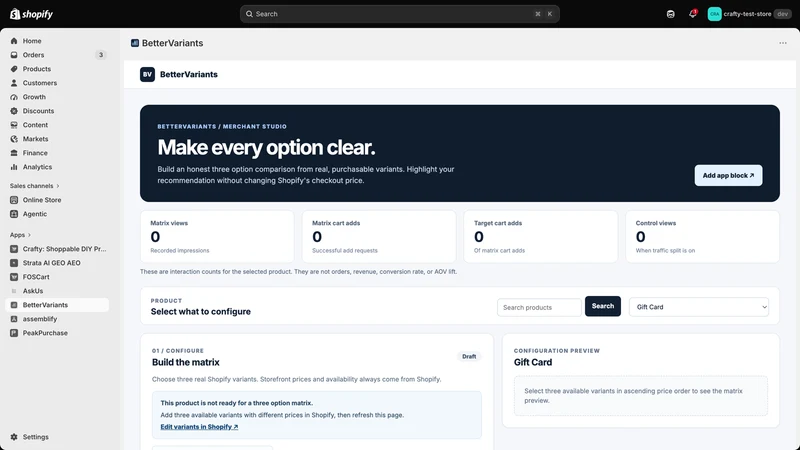Focus the Search products input
Viewport: 800px width, 450px height.
(539, 307)
